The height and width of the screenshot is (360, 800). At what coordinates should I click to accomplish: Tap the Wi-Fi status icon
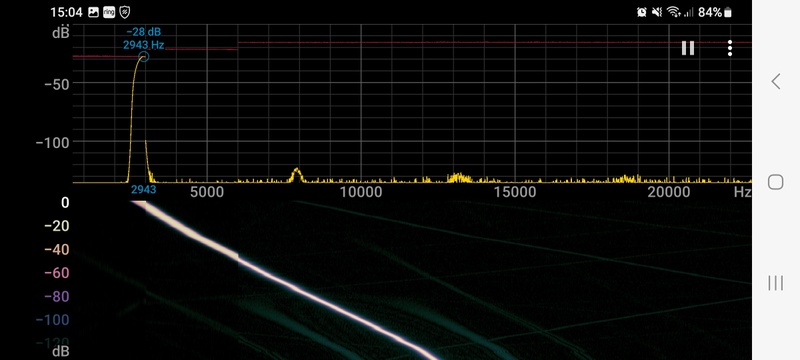click(x=674, y=12)
